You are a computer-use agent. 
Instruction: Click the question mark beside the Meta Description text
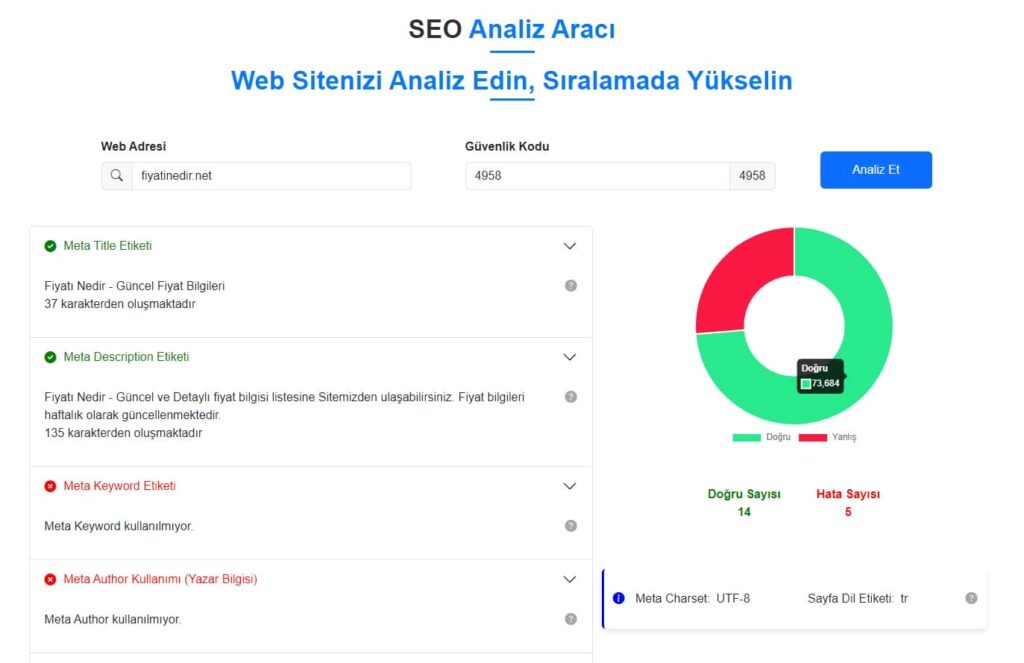[571, 396]
